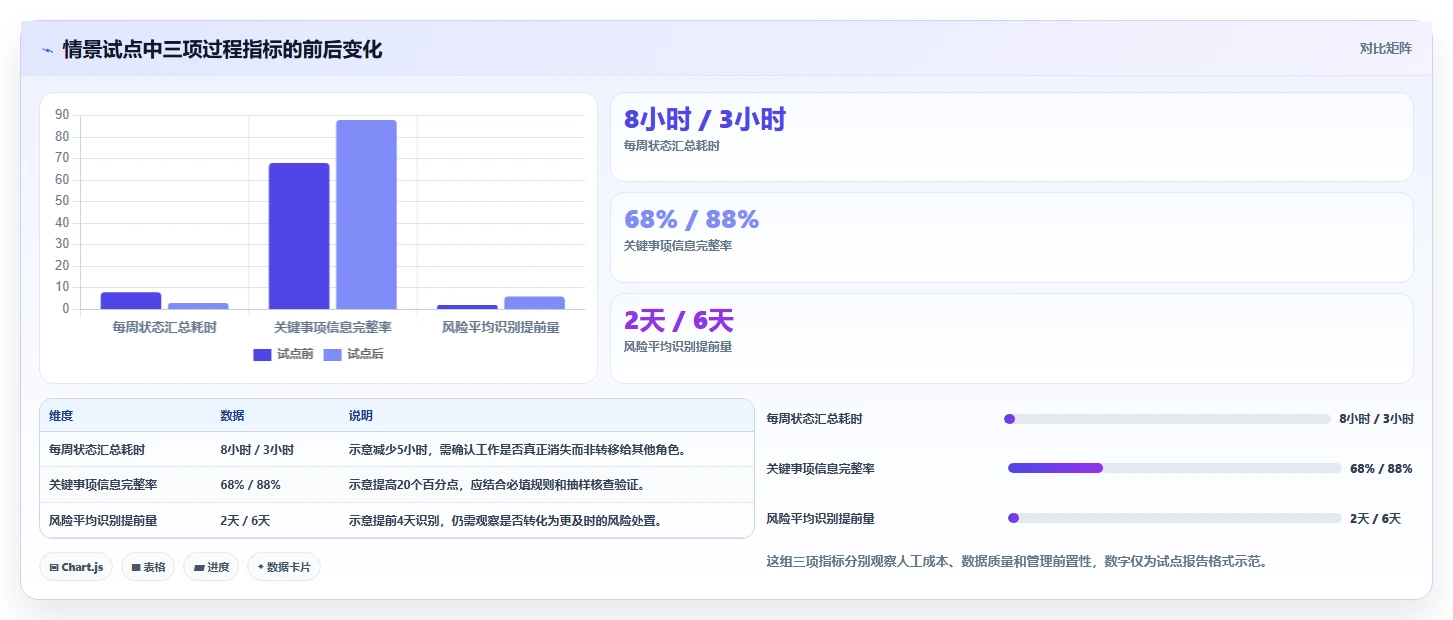Click the progress label 每周状态汇总耗时
Image resolution: width=1453 pixels, height=620 pixels.
(814, 419)
